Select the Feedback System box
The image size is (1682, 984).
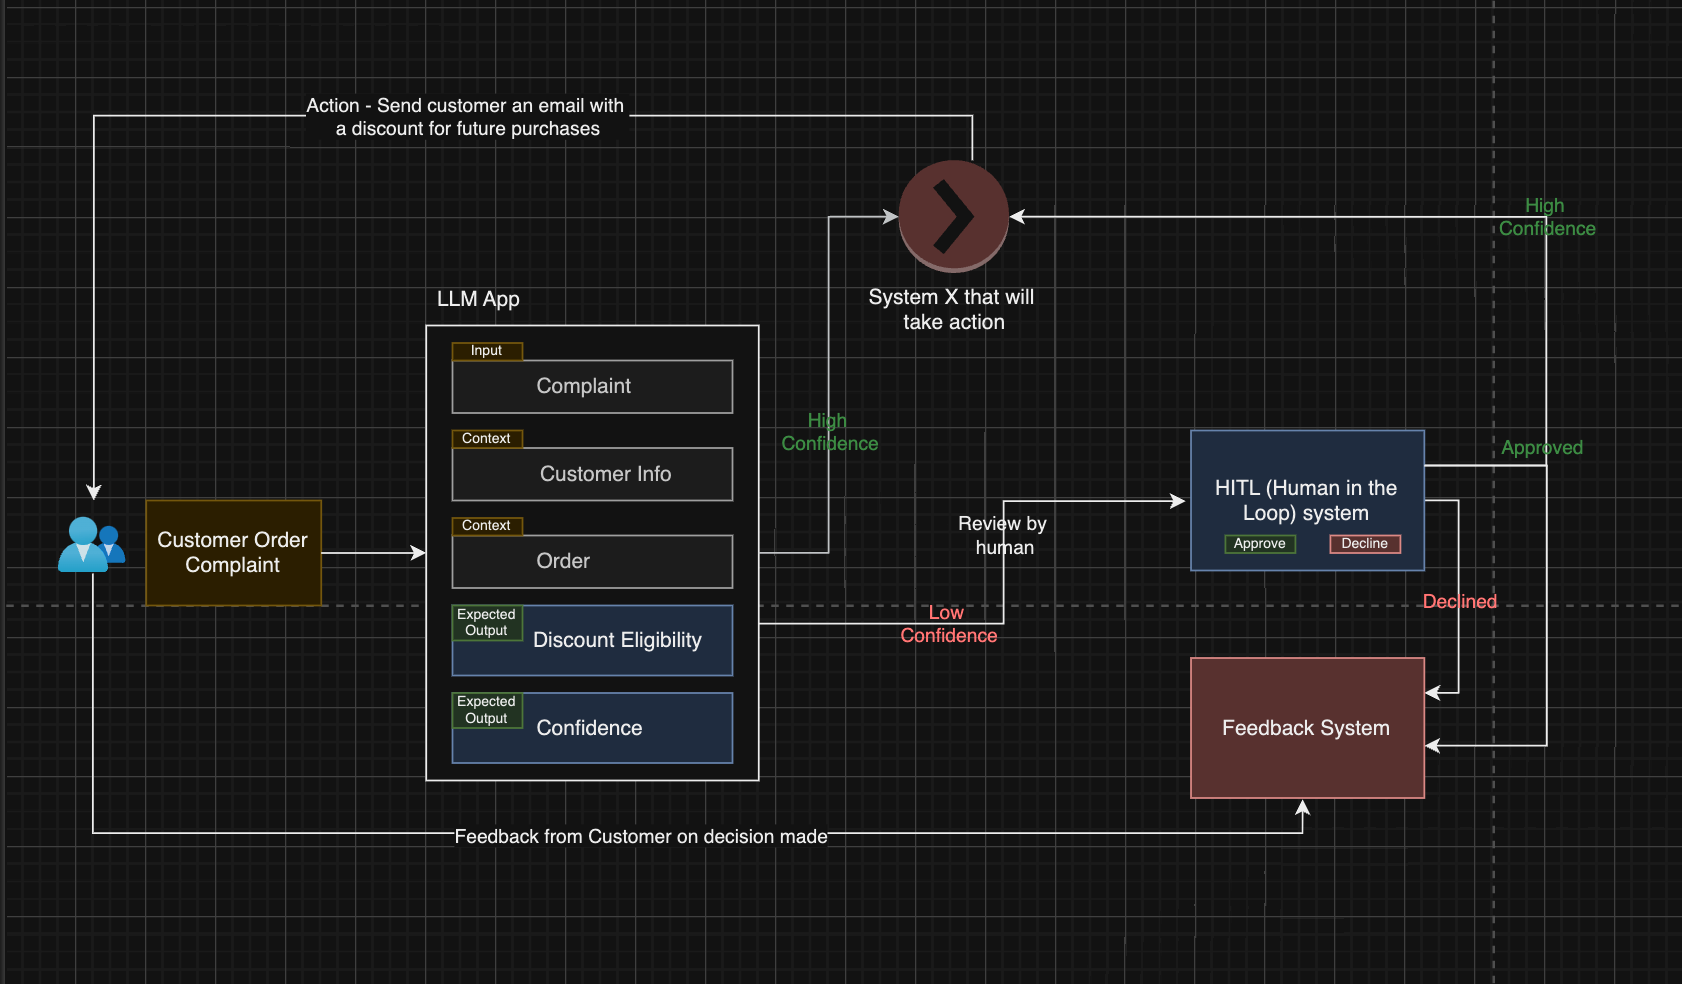click(x=1306, y=728)
